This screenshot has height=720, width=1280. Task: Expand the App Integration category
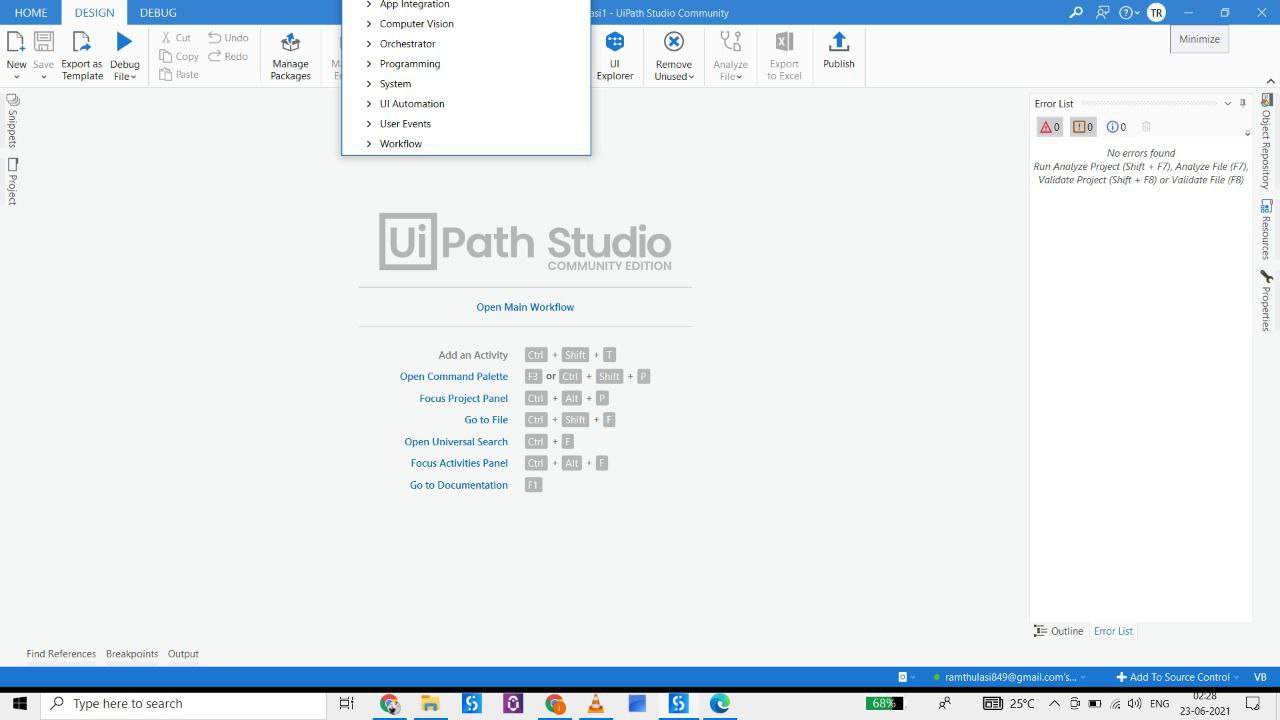coord(369,4)
